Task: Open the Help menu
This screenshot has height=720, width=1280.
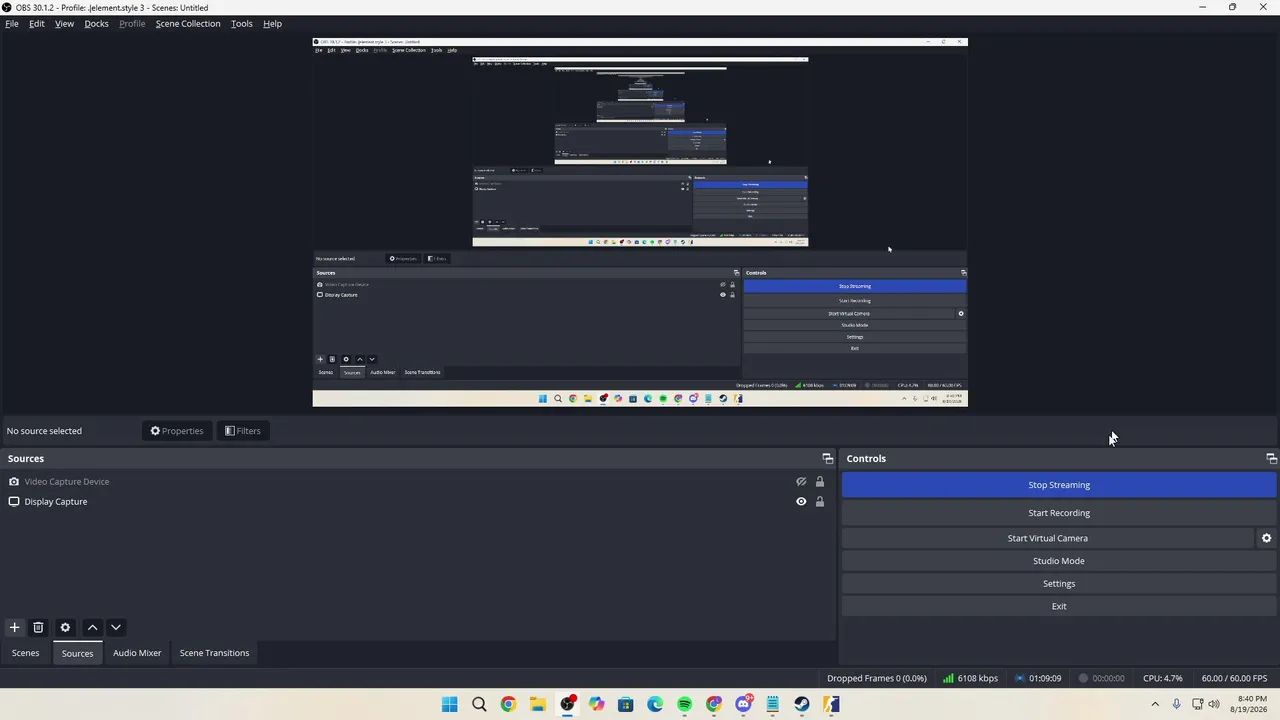Action: pos(272,23)
